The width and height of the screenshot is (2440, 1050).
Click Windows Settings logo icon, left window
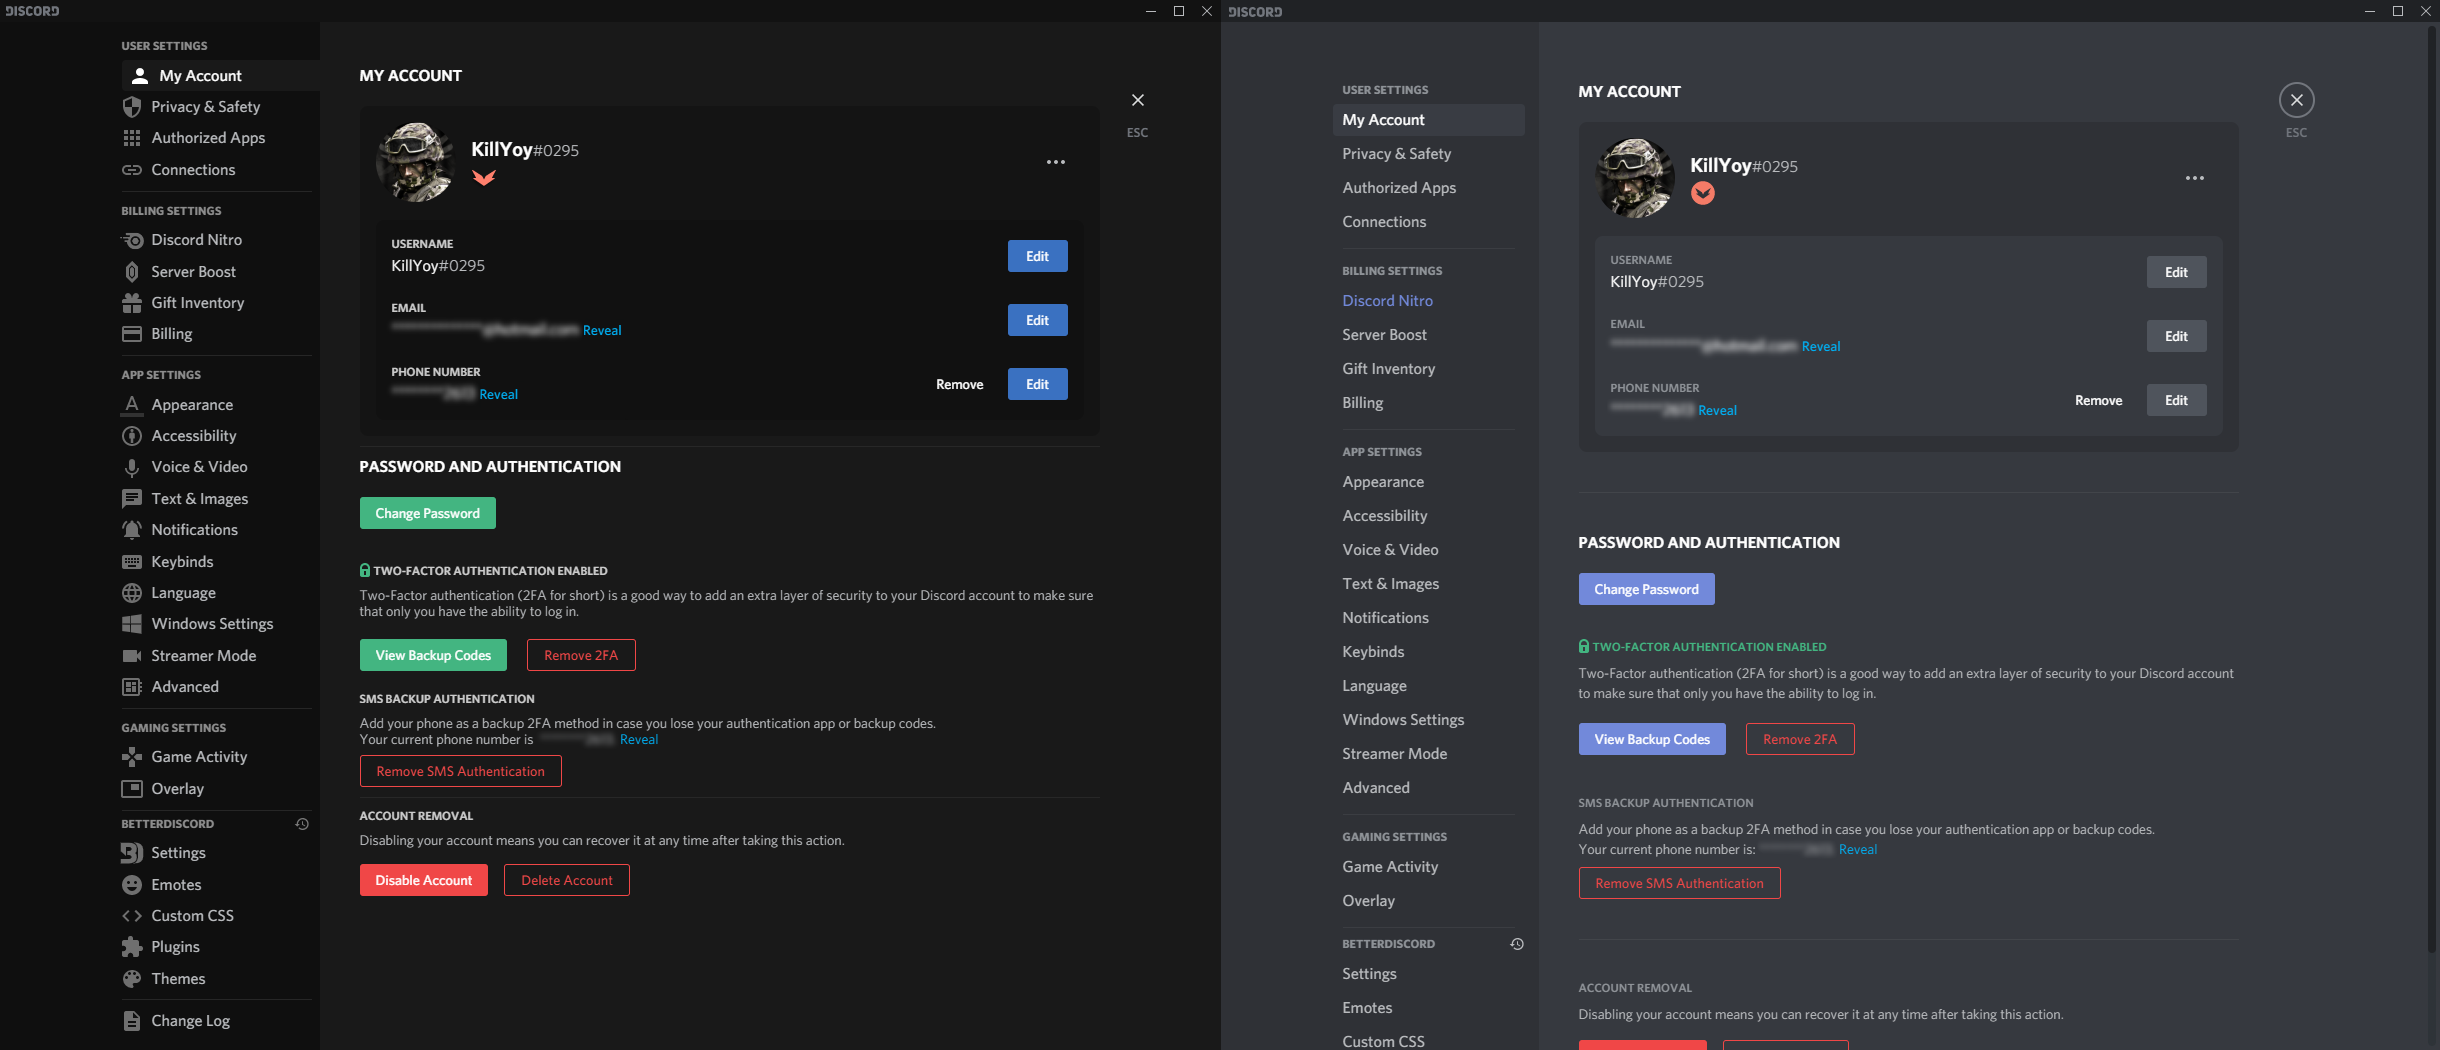[x=132, y=624]
